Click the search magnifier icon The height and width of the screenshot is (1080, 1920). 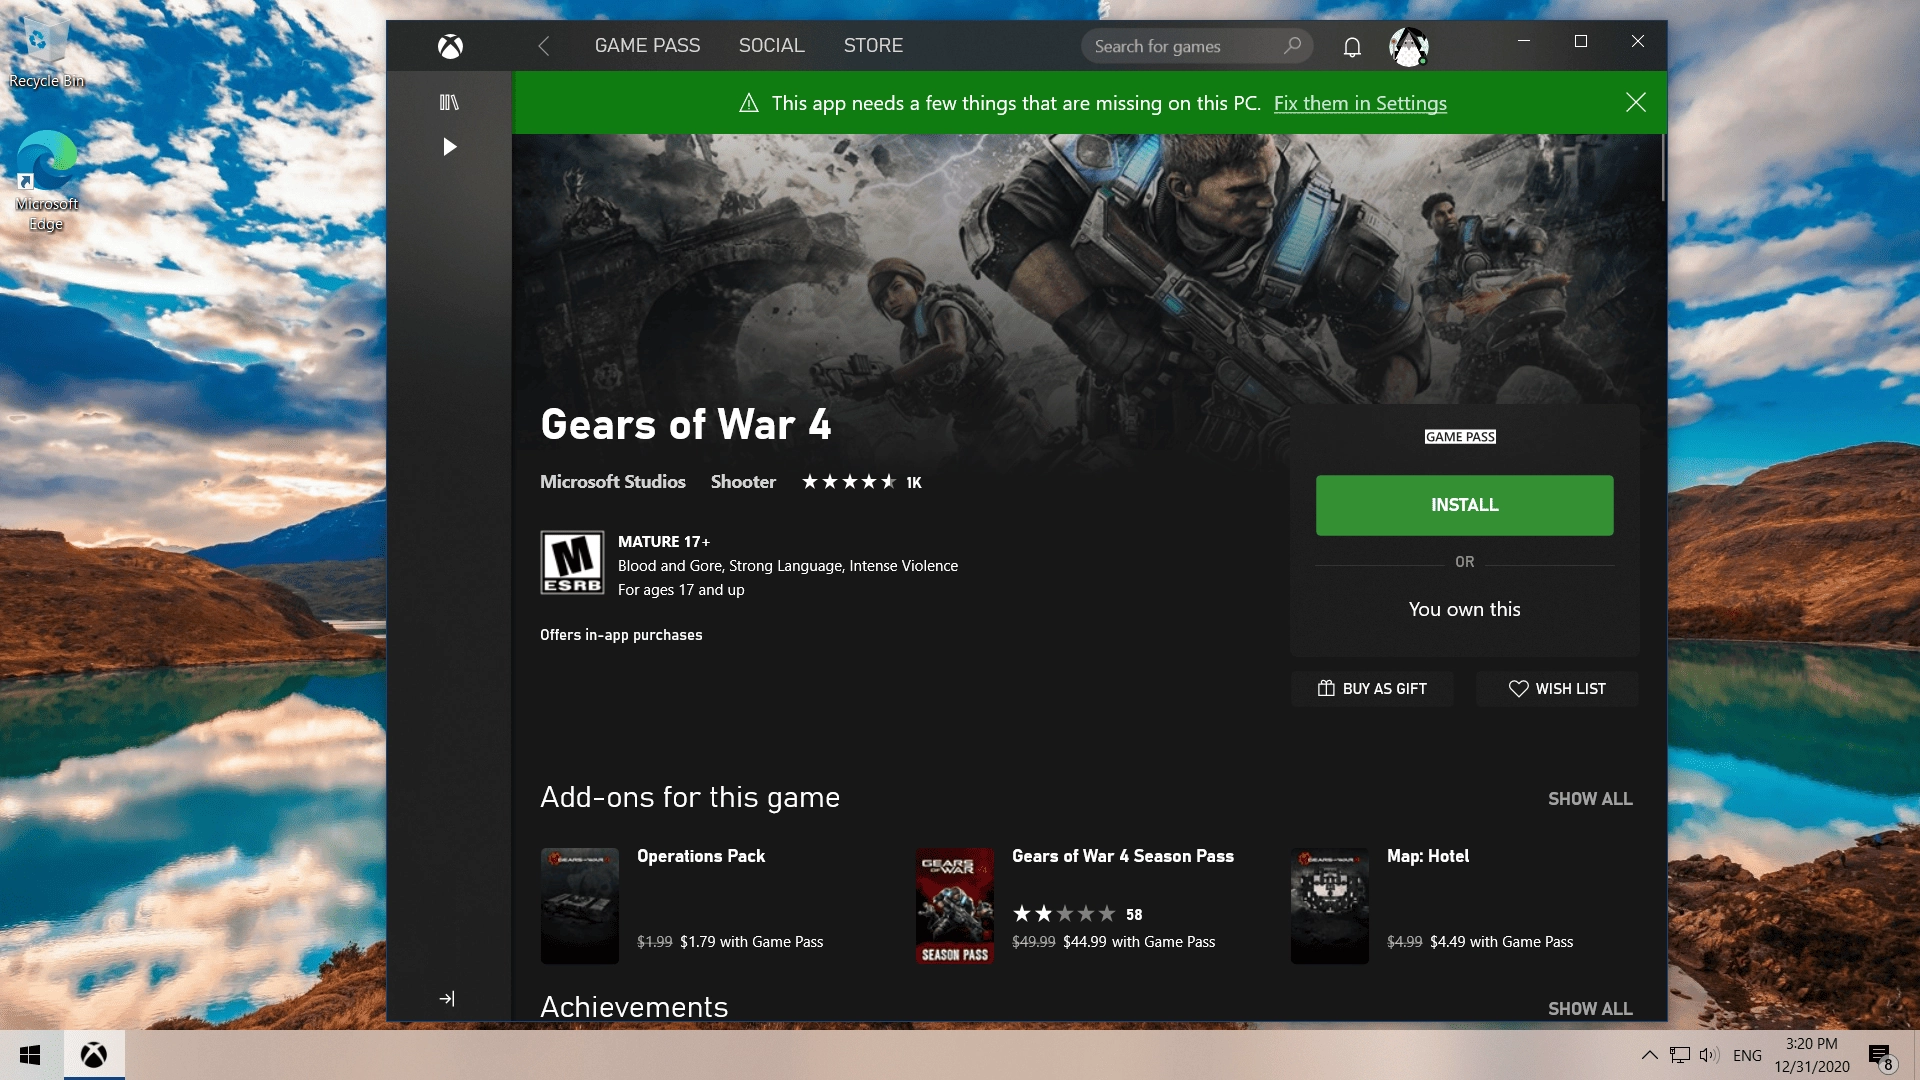(1292, 46)
